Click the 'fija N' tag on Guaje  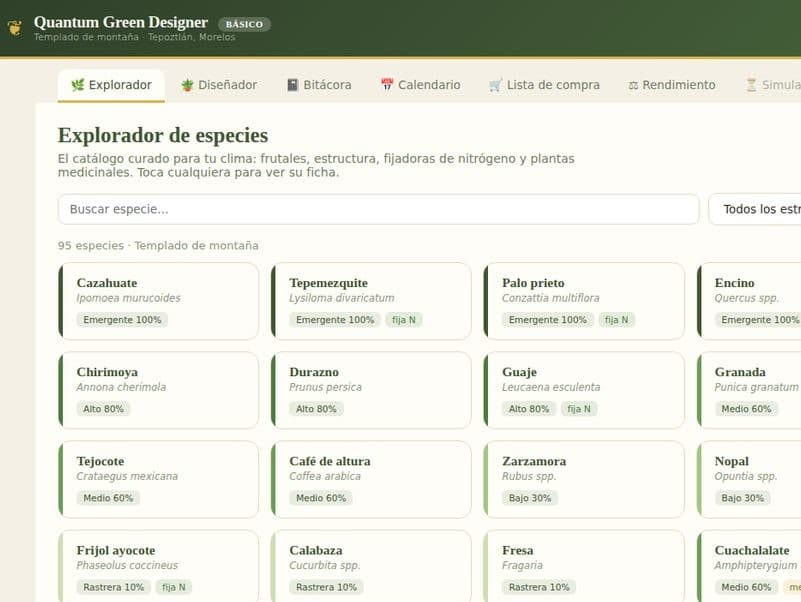[579, 409]
